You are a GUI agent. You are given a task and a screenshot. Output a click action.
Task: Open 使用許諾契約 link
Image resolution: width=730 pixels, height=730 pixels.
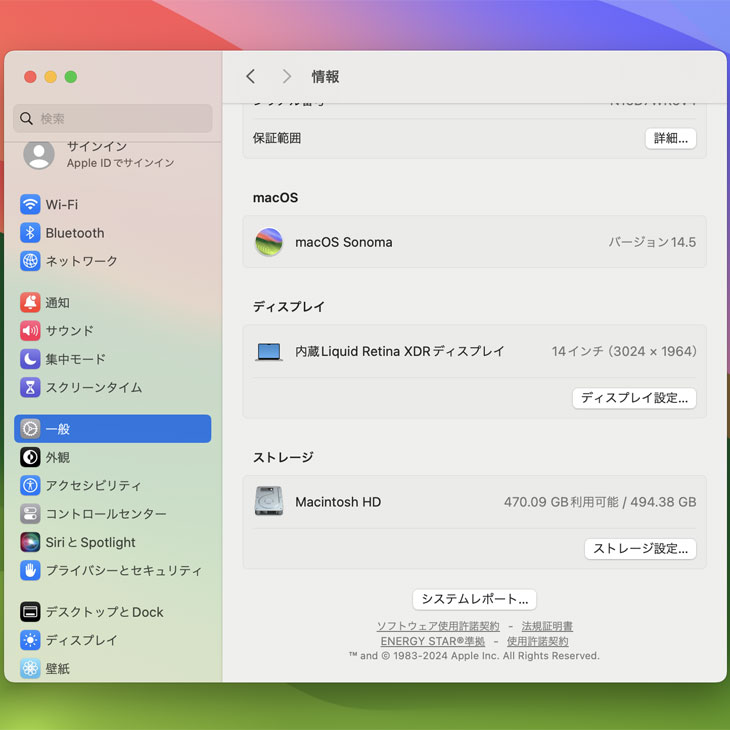pos(537,641)
